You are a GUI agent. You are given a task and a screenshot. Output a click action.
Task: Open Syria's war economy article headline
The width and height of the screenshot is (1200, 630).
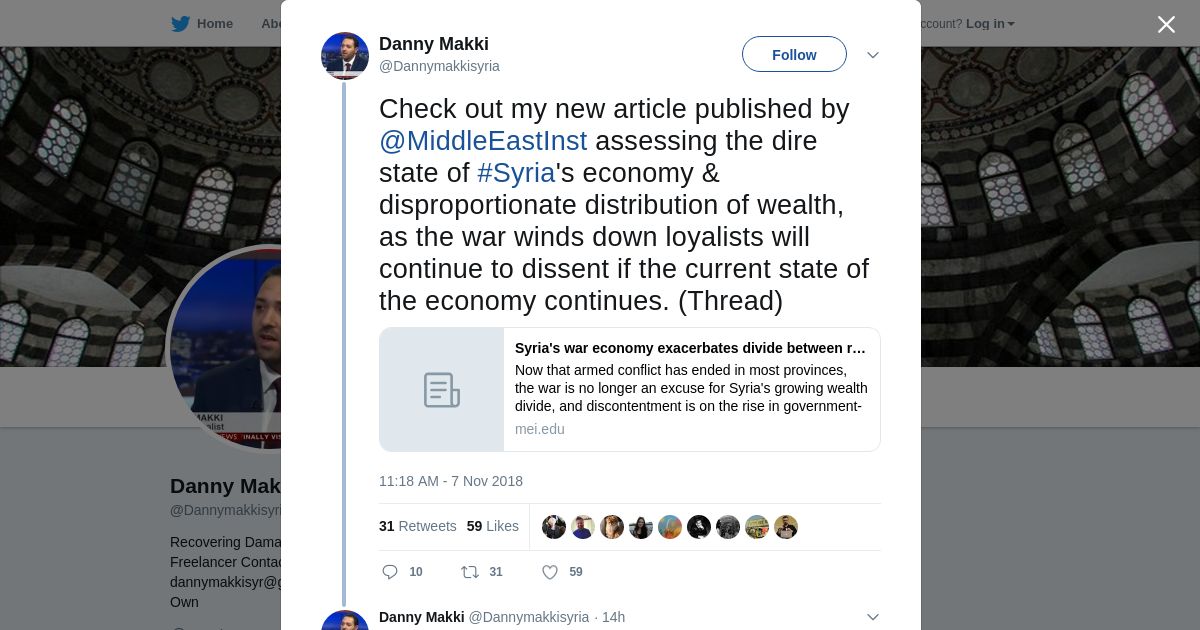[x=690, y=348]
